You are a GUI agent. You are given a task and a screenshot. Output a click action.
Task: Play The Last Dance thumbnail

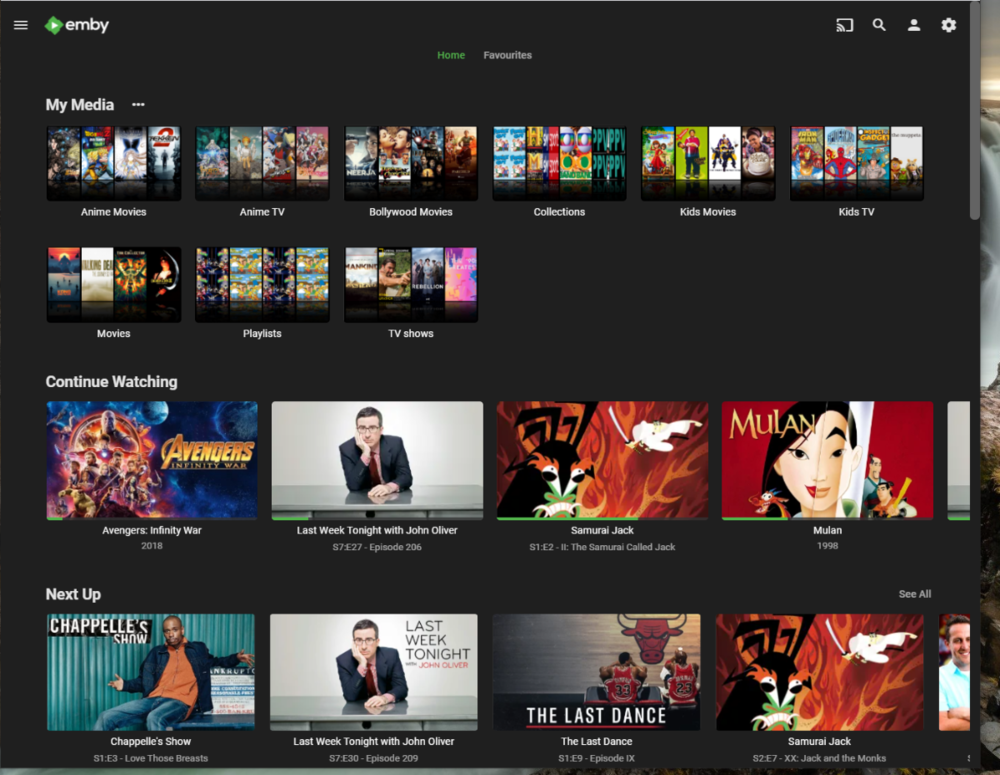(x=596, y=672)
